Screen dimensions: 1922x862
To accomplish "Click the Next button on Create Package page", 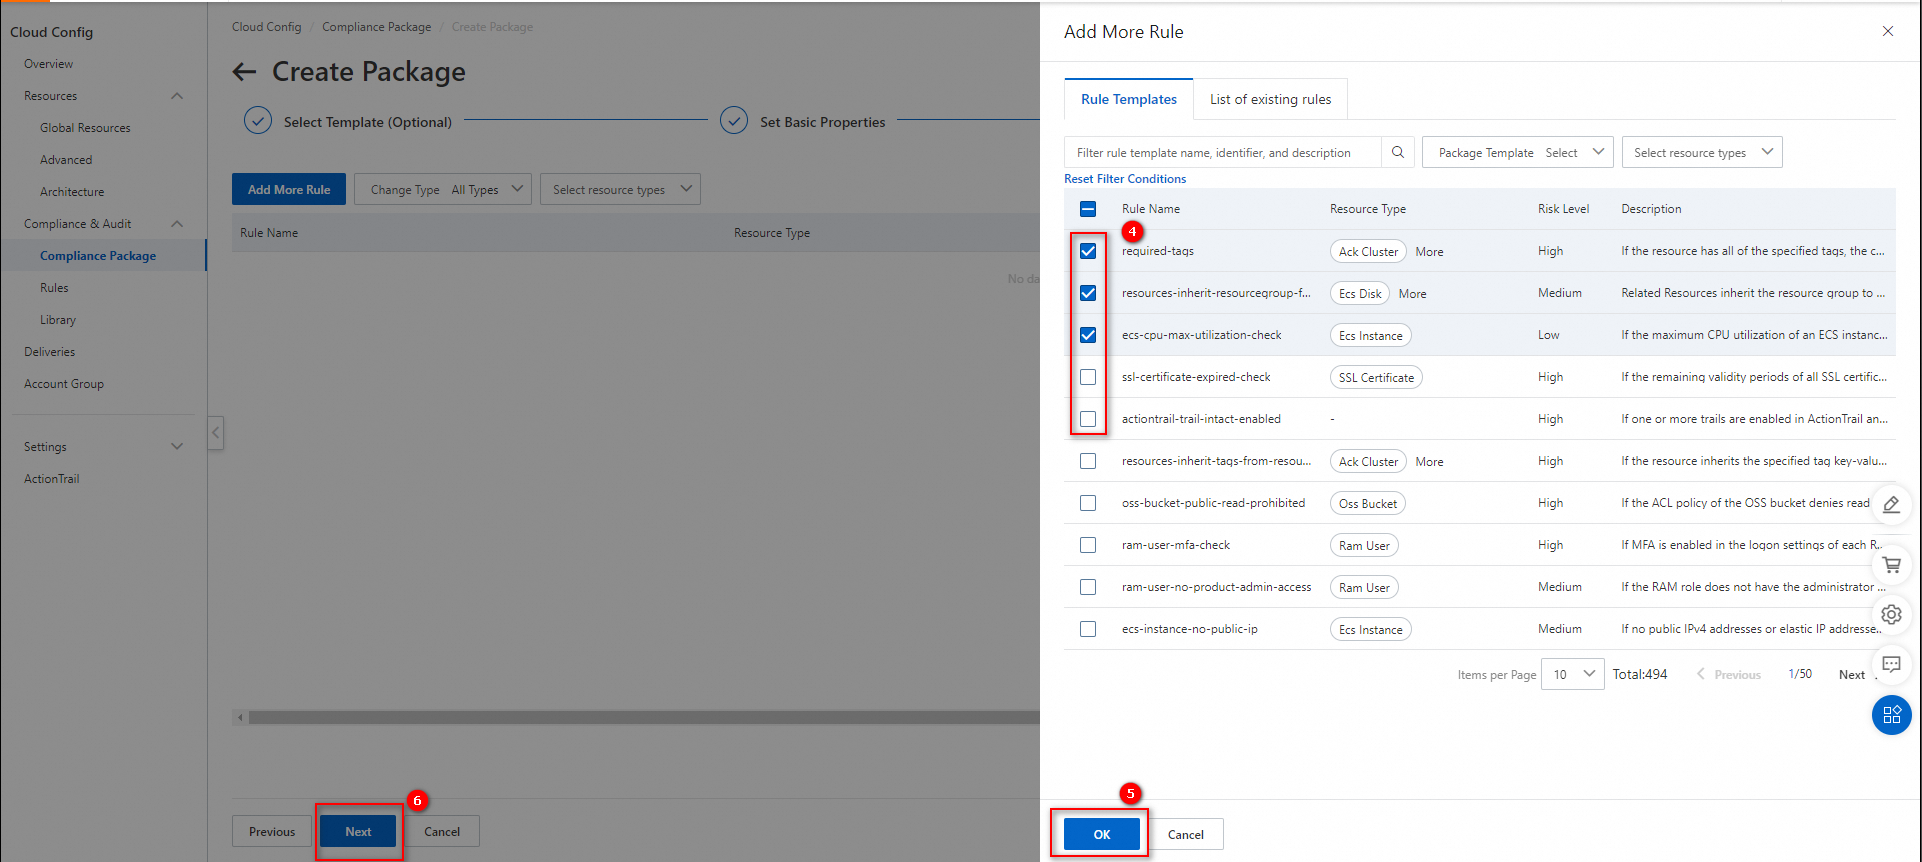I will point(358,831).
